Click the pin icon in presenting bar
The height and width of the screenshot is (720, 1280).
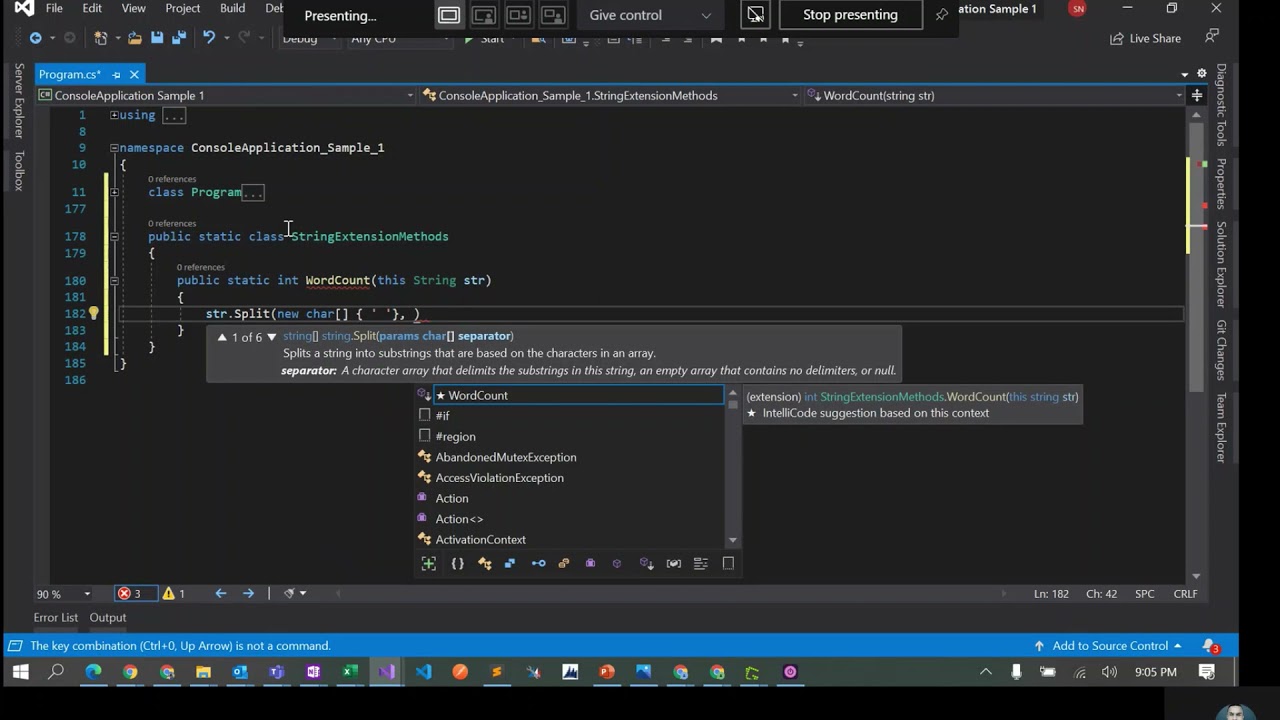tap(941, 15)
